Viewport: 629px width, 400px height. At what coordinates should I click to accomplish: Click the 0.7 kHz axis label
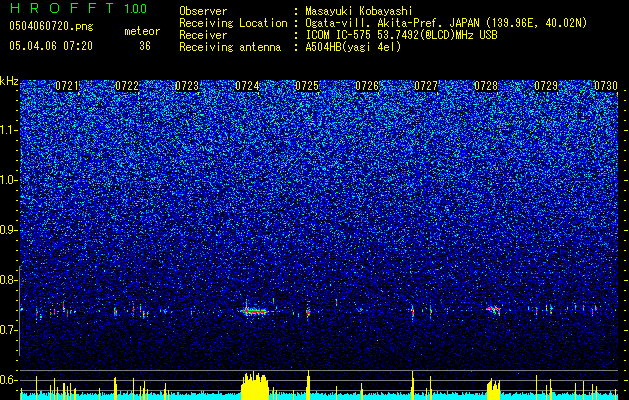tap(9, 330)
